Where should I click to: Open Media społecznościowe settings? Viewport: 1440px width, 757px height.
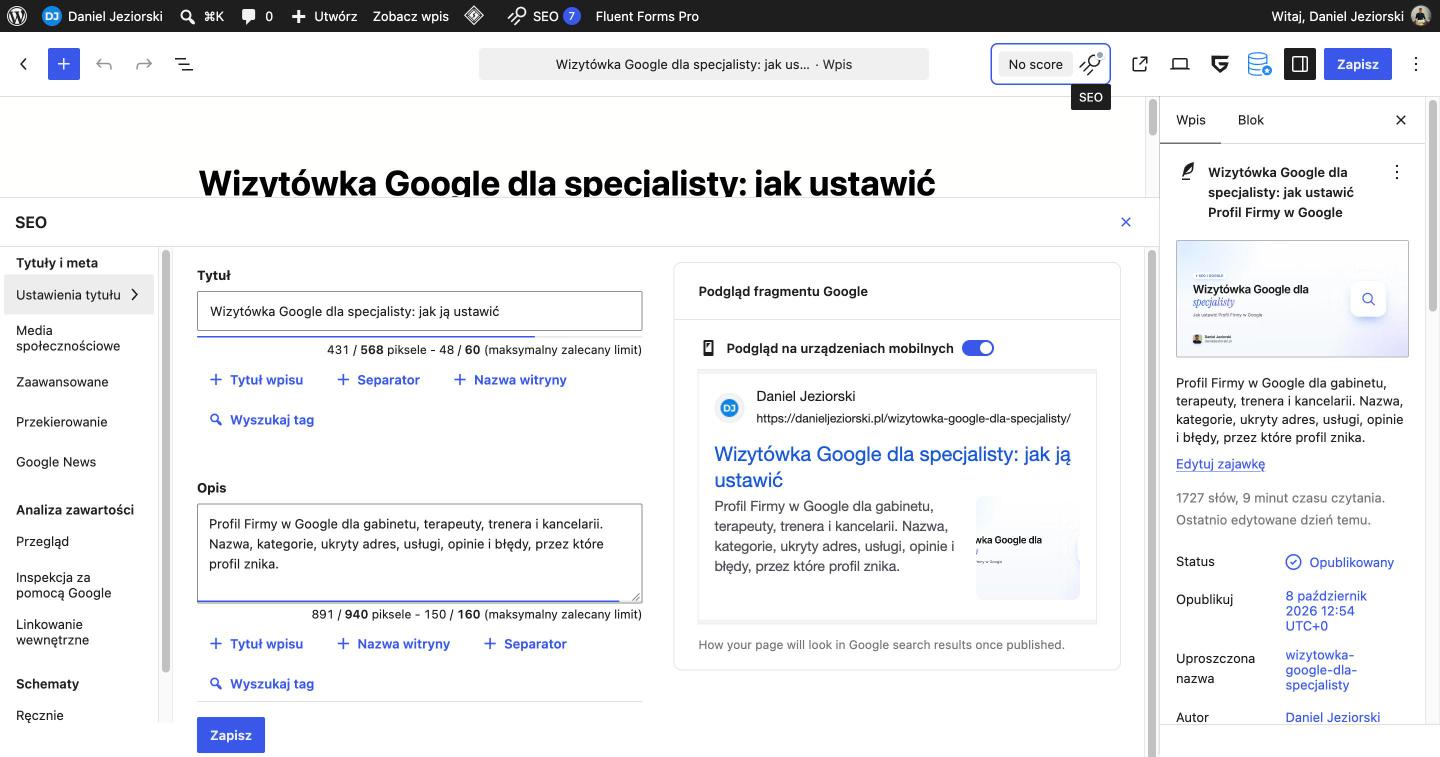click(x=68, y=338)
